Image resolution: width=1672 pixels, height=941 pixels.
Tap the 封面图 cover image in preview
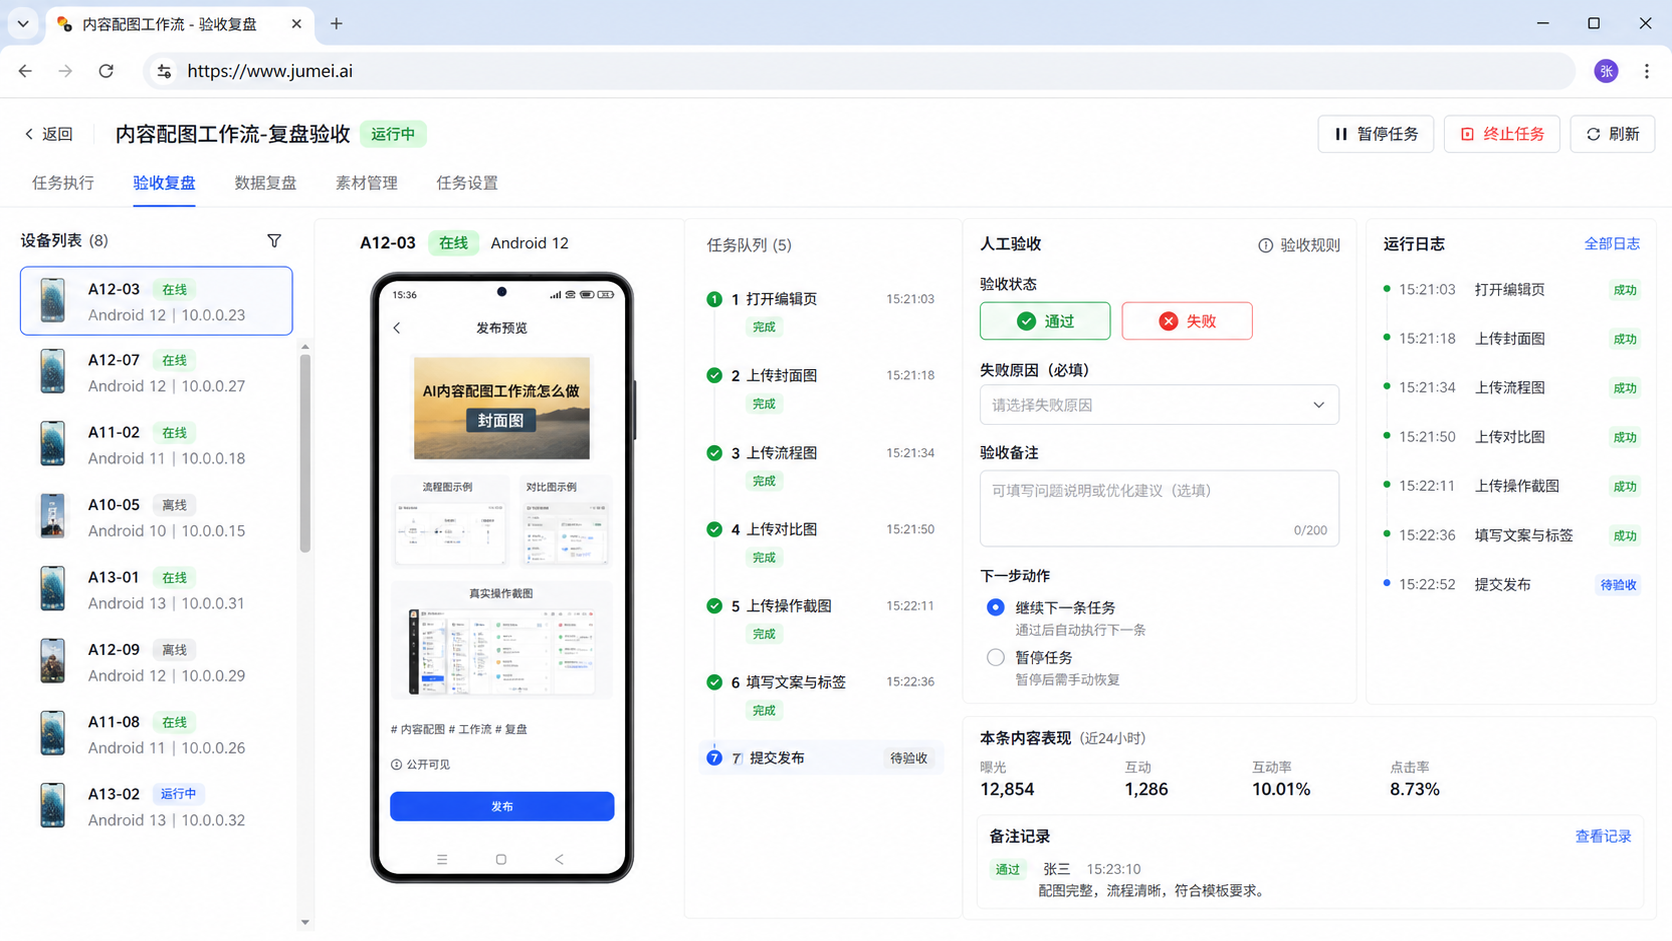pyautogui.click(x=502, y=407)
